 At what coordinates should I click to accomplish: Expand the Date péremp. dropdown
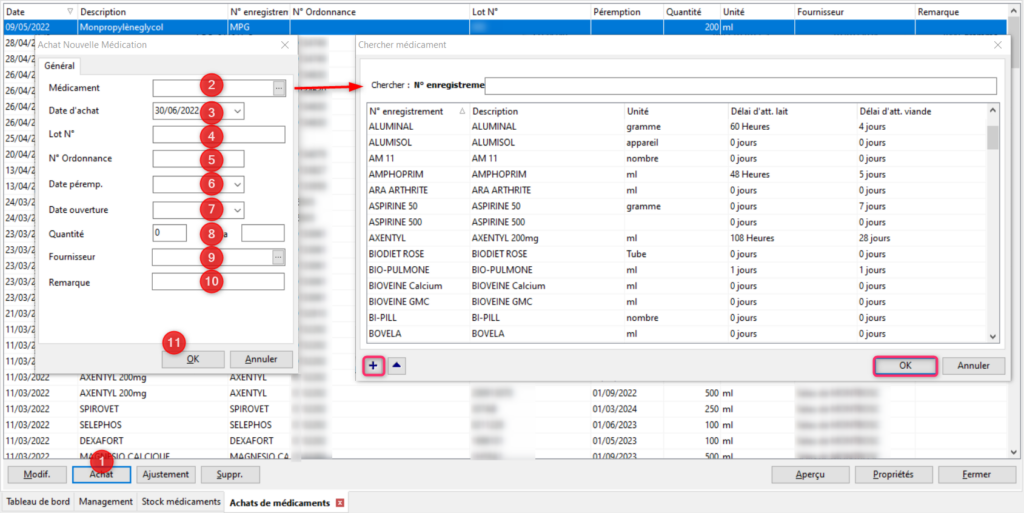(237, 184)
